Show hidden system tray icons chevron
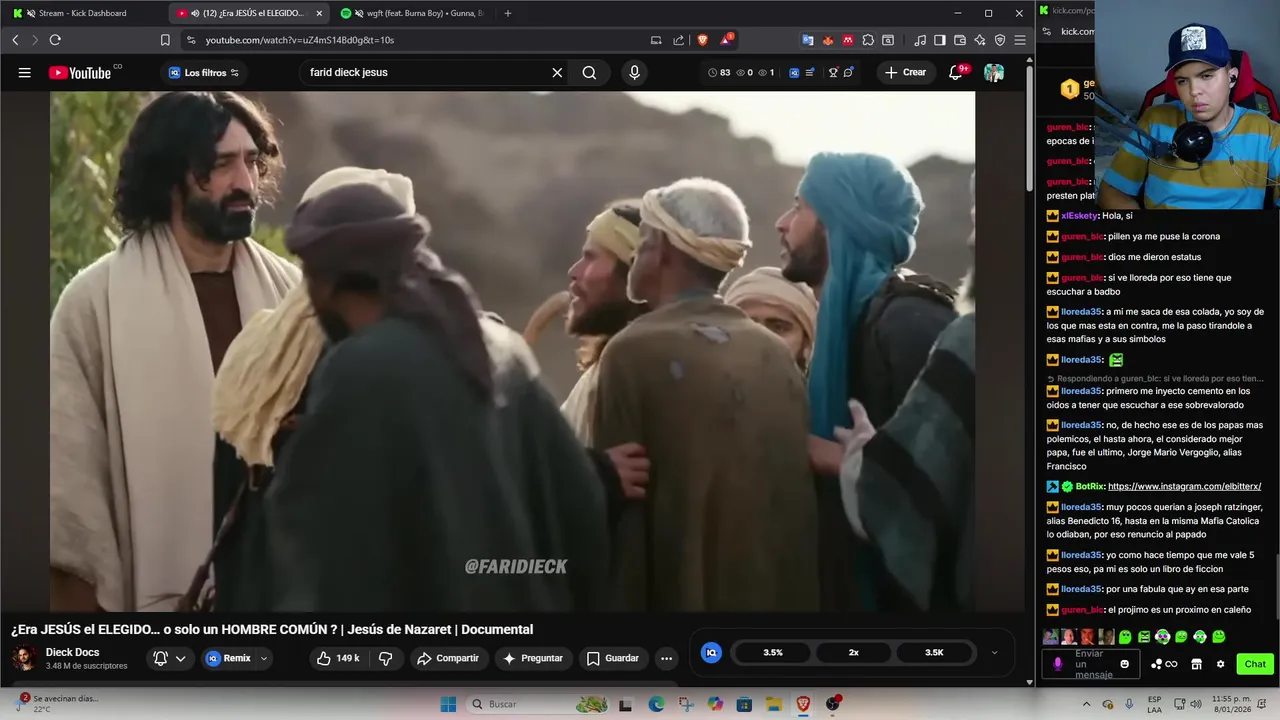This screenshot has height=720, width=1280. 1086,704
